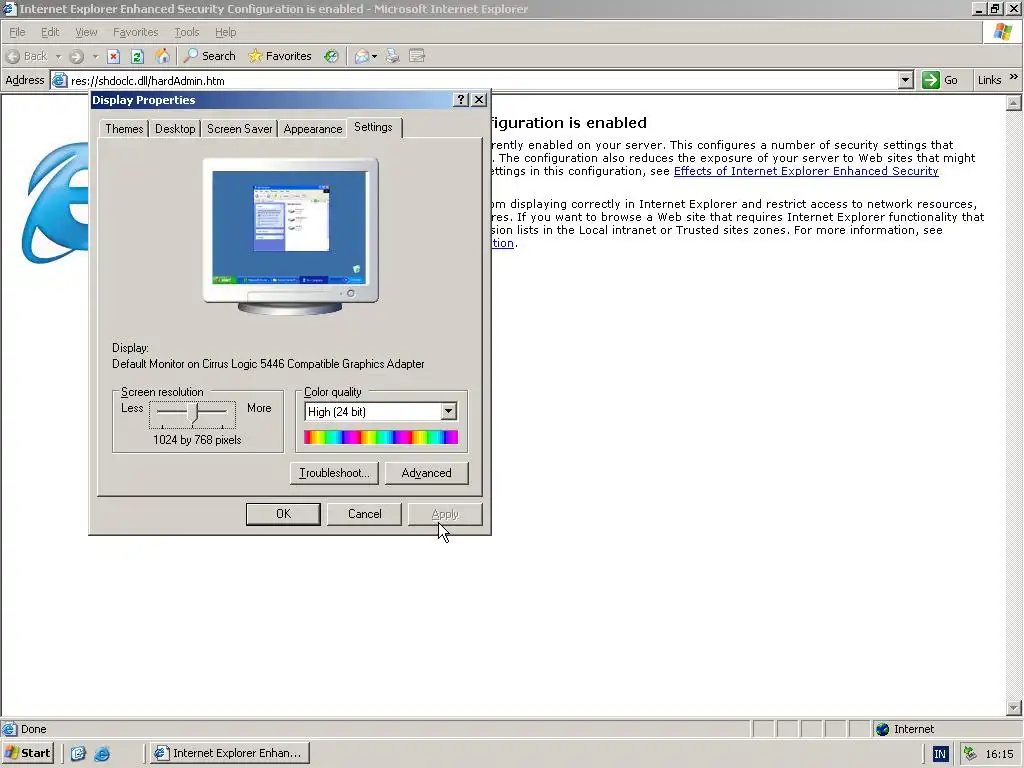The image size is (1024, 768).
Task: Click the page scrollbar down arrow
Action: point(1014,707)
